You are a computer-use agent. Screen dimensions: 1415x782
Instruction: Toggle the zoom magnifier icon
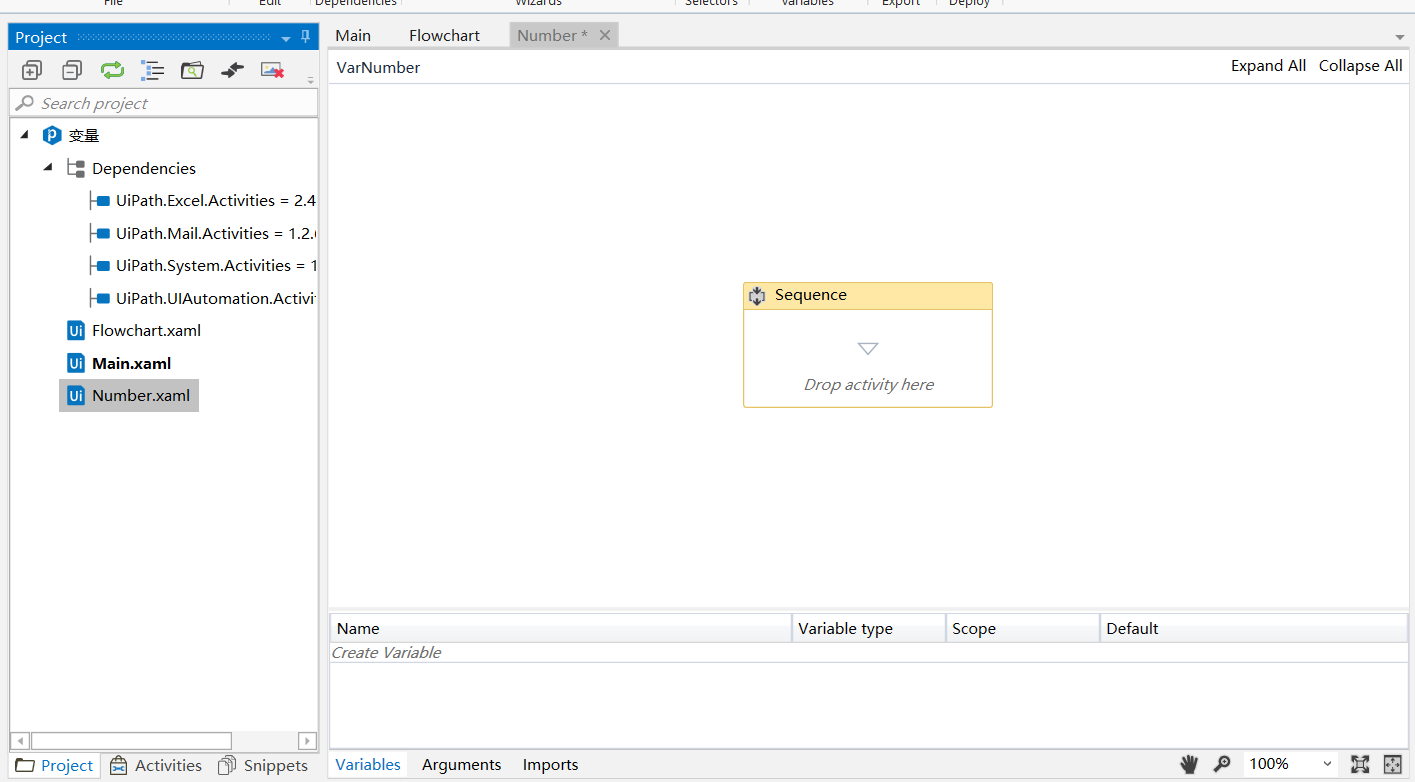1222,764
